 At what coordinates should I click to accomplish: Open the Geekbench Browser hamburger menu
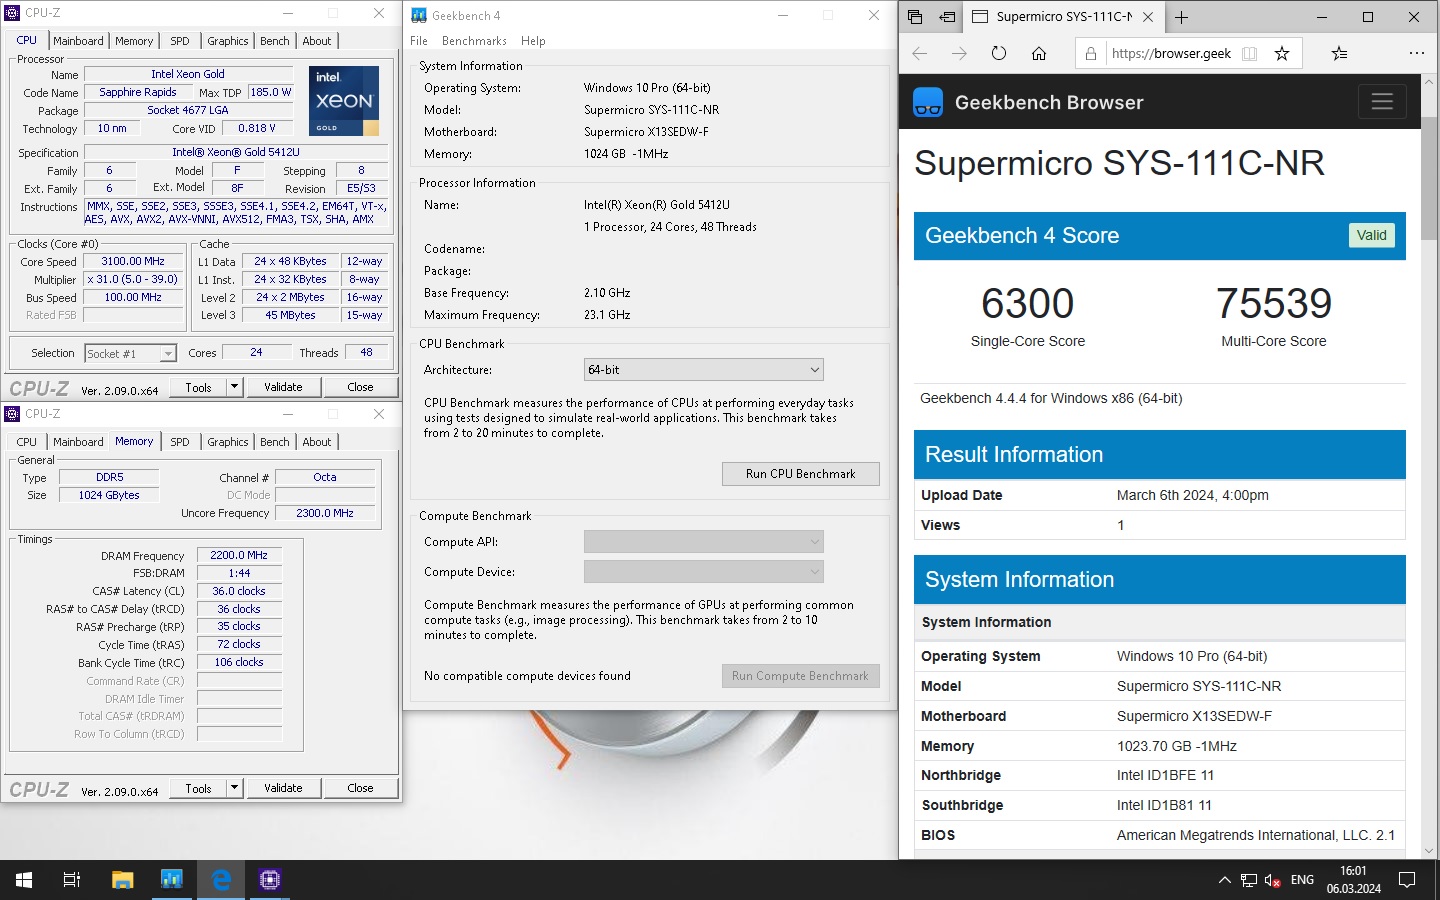[1382, 101]
